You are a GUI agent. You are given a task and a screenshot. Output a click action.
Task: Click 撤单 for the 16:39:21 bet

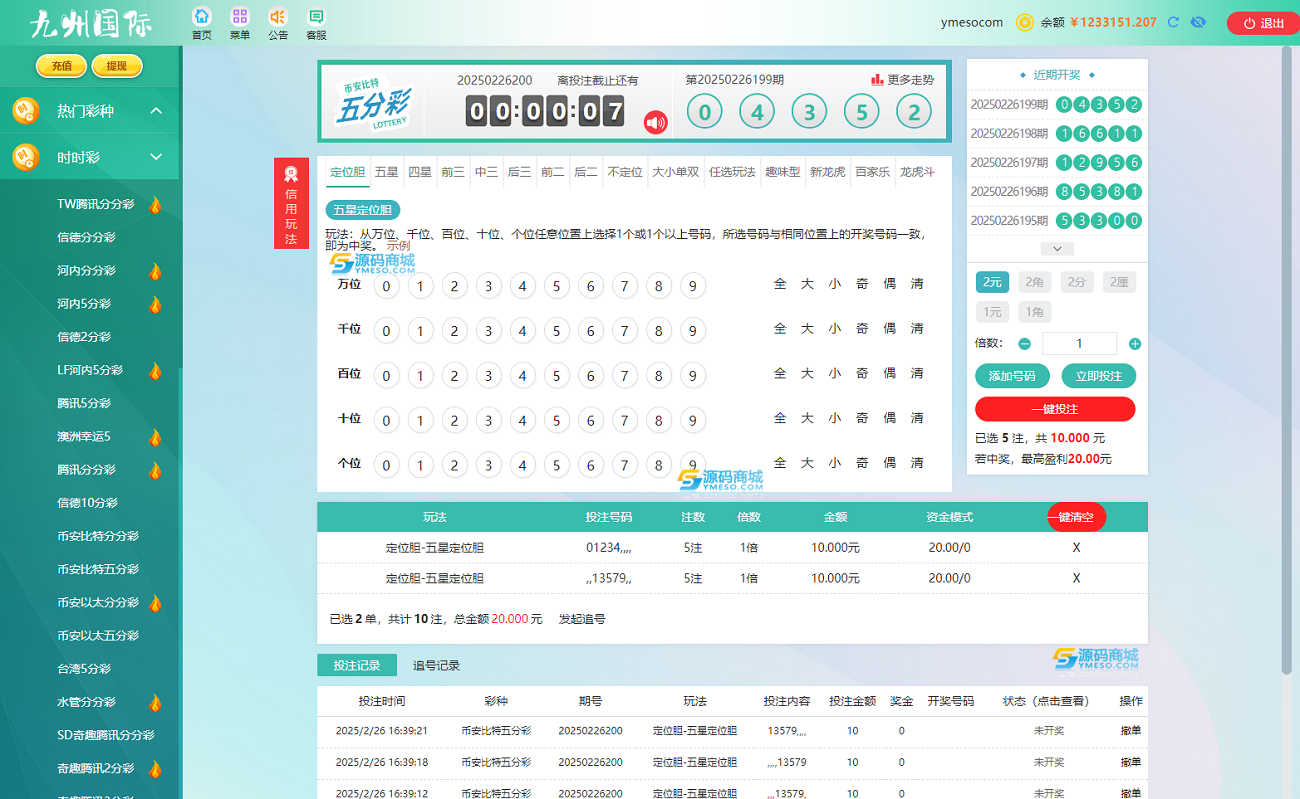tap(1130, 731)
